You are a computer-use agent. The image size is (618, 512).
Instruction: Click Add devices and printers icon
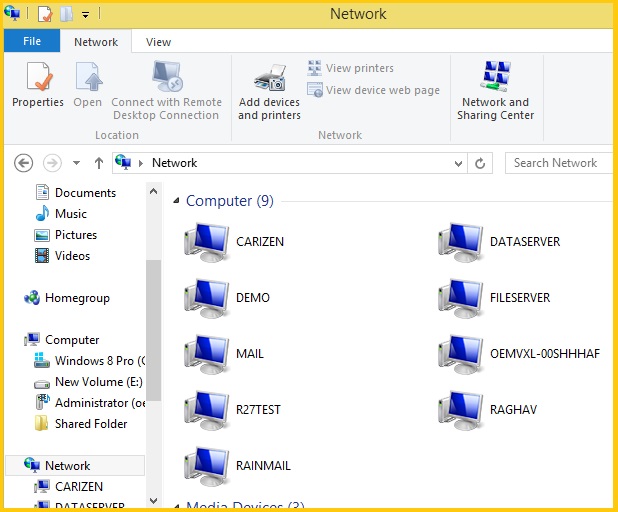(270, 78)
